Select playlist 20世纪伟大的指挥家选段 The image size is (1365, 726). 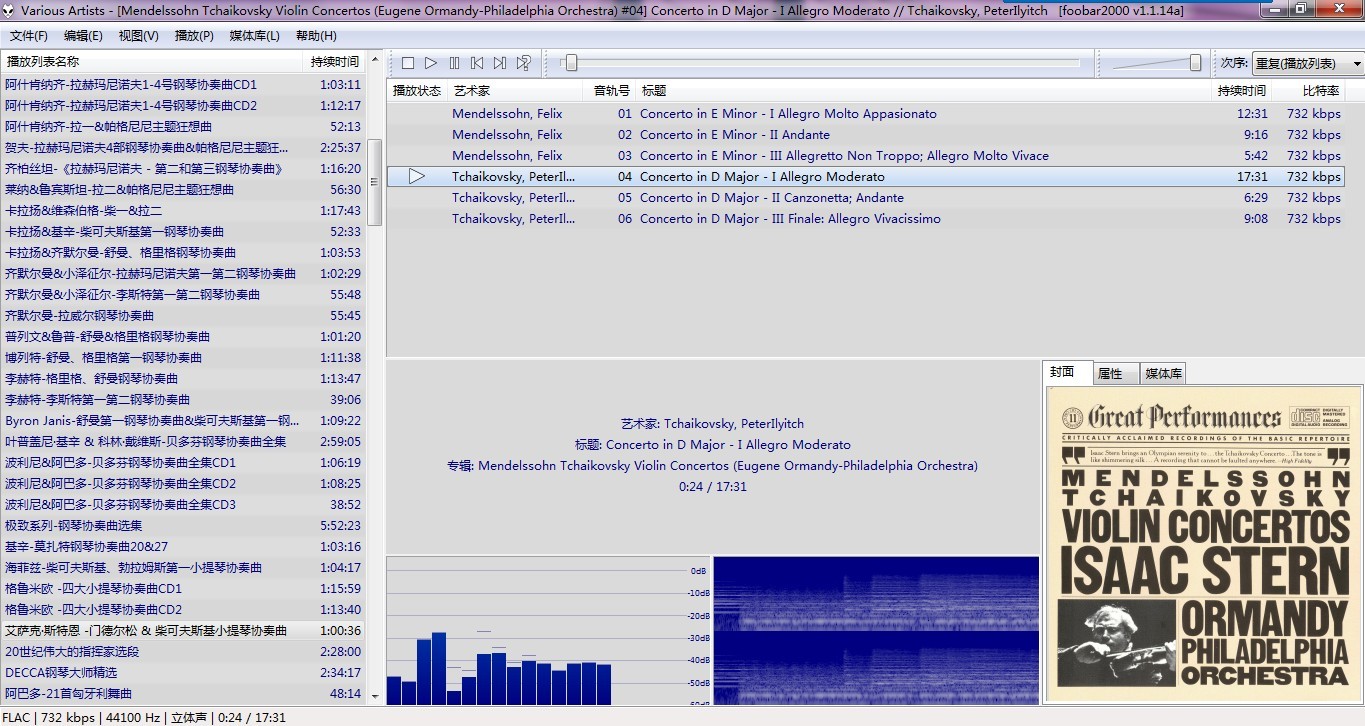pyautogui.click(x=183, y=652)
